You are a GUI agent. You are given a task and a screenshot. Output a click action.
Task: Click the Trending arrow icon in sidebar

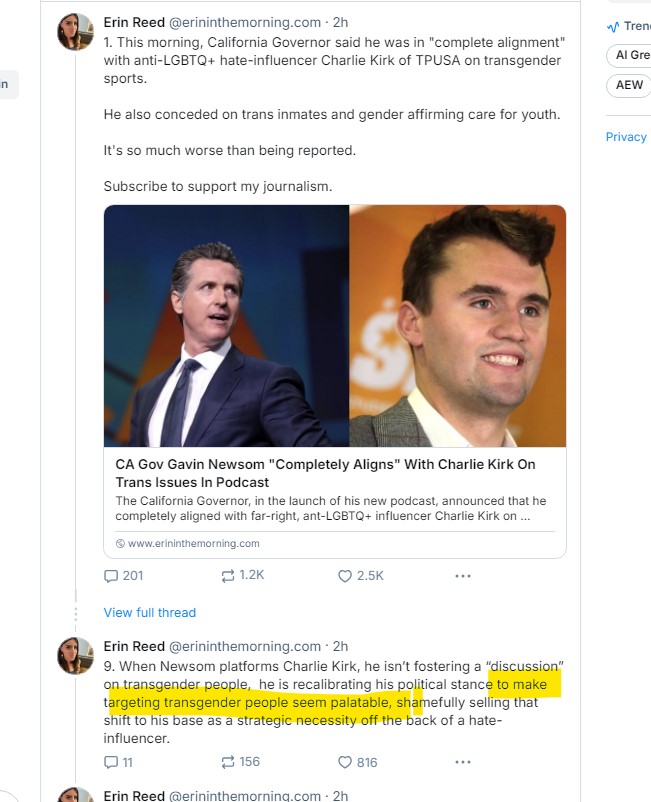pyautogui.click(x=612, y=26)
